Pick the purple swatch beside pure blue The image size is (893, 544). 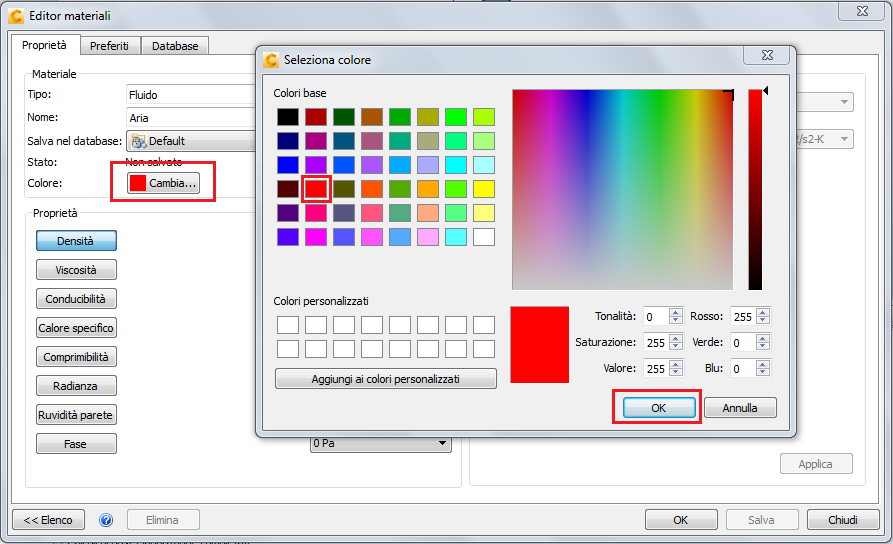[x=316, y=165]
